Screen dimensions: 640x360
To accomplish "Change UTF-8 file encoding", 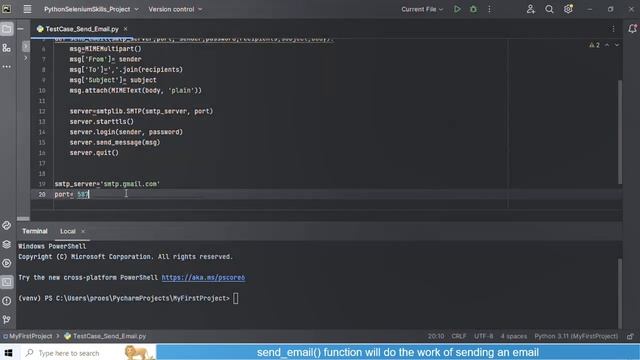I will pos(484,336).
